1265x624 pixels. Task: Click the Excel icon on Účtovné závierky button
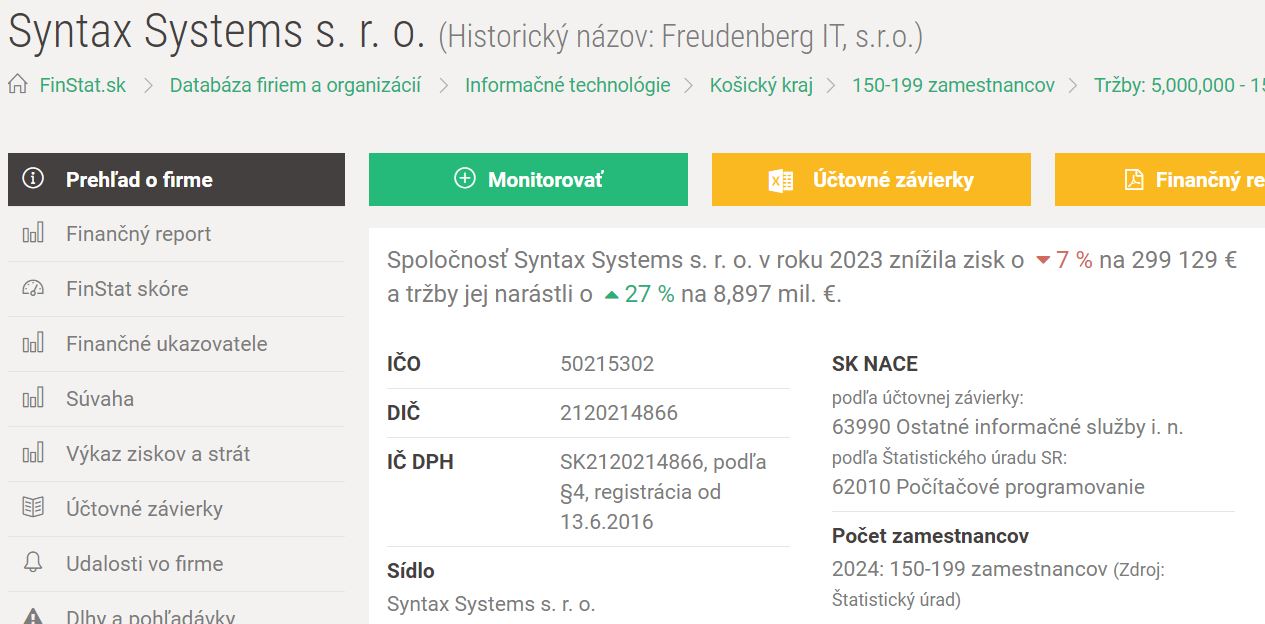(x=780, y=180)
